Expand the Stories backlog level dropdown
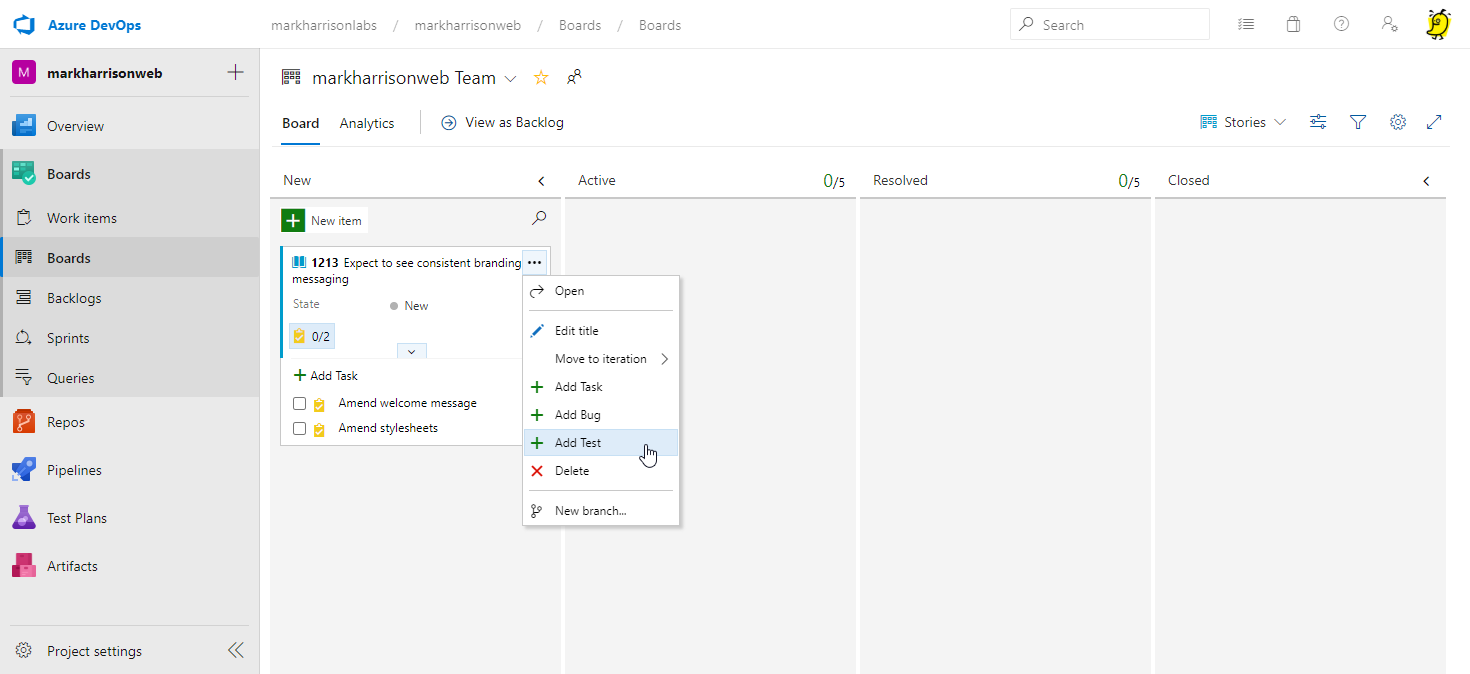The image size is (1470, 674). click(1245, 122)
